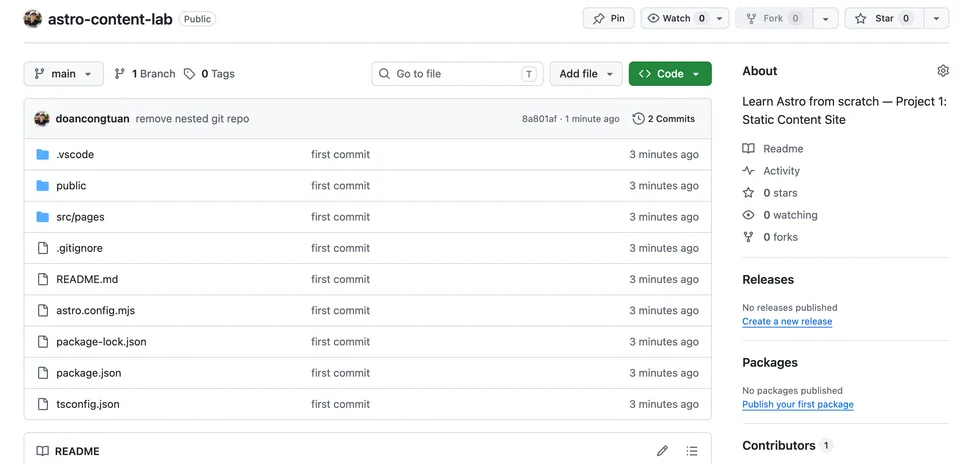Click the .gitignore file icon

pos(42,248)
